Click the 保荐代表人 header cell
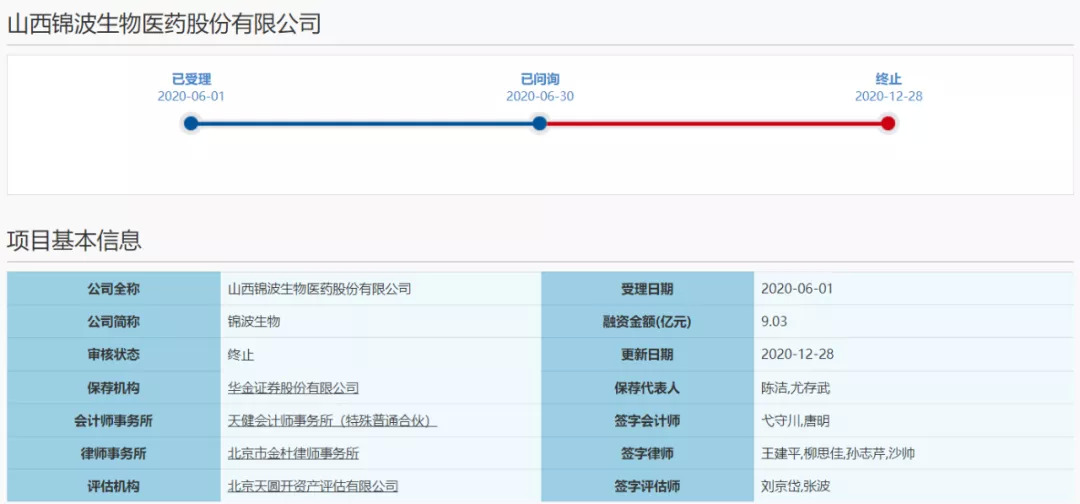Image resolution: width=1080 pixels, height=504 pixels. pyautogui.click(x=647, y=388)
